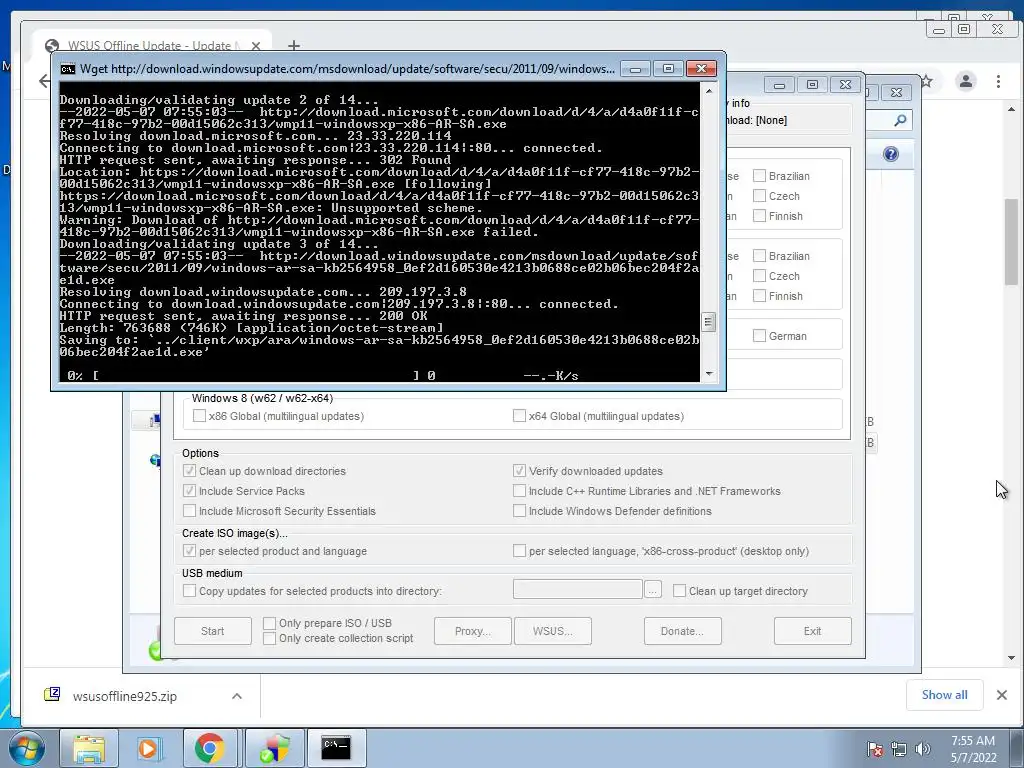Dismiss Chrome downloads bar with X
The height and width of the screenshot is (768, 1024).
click(1002, 695)
